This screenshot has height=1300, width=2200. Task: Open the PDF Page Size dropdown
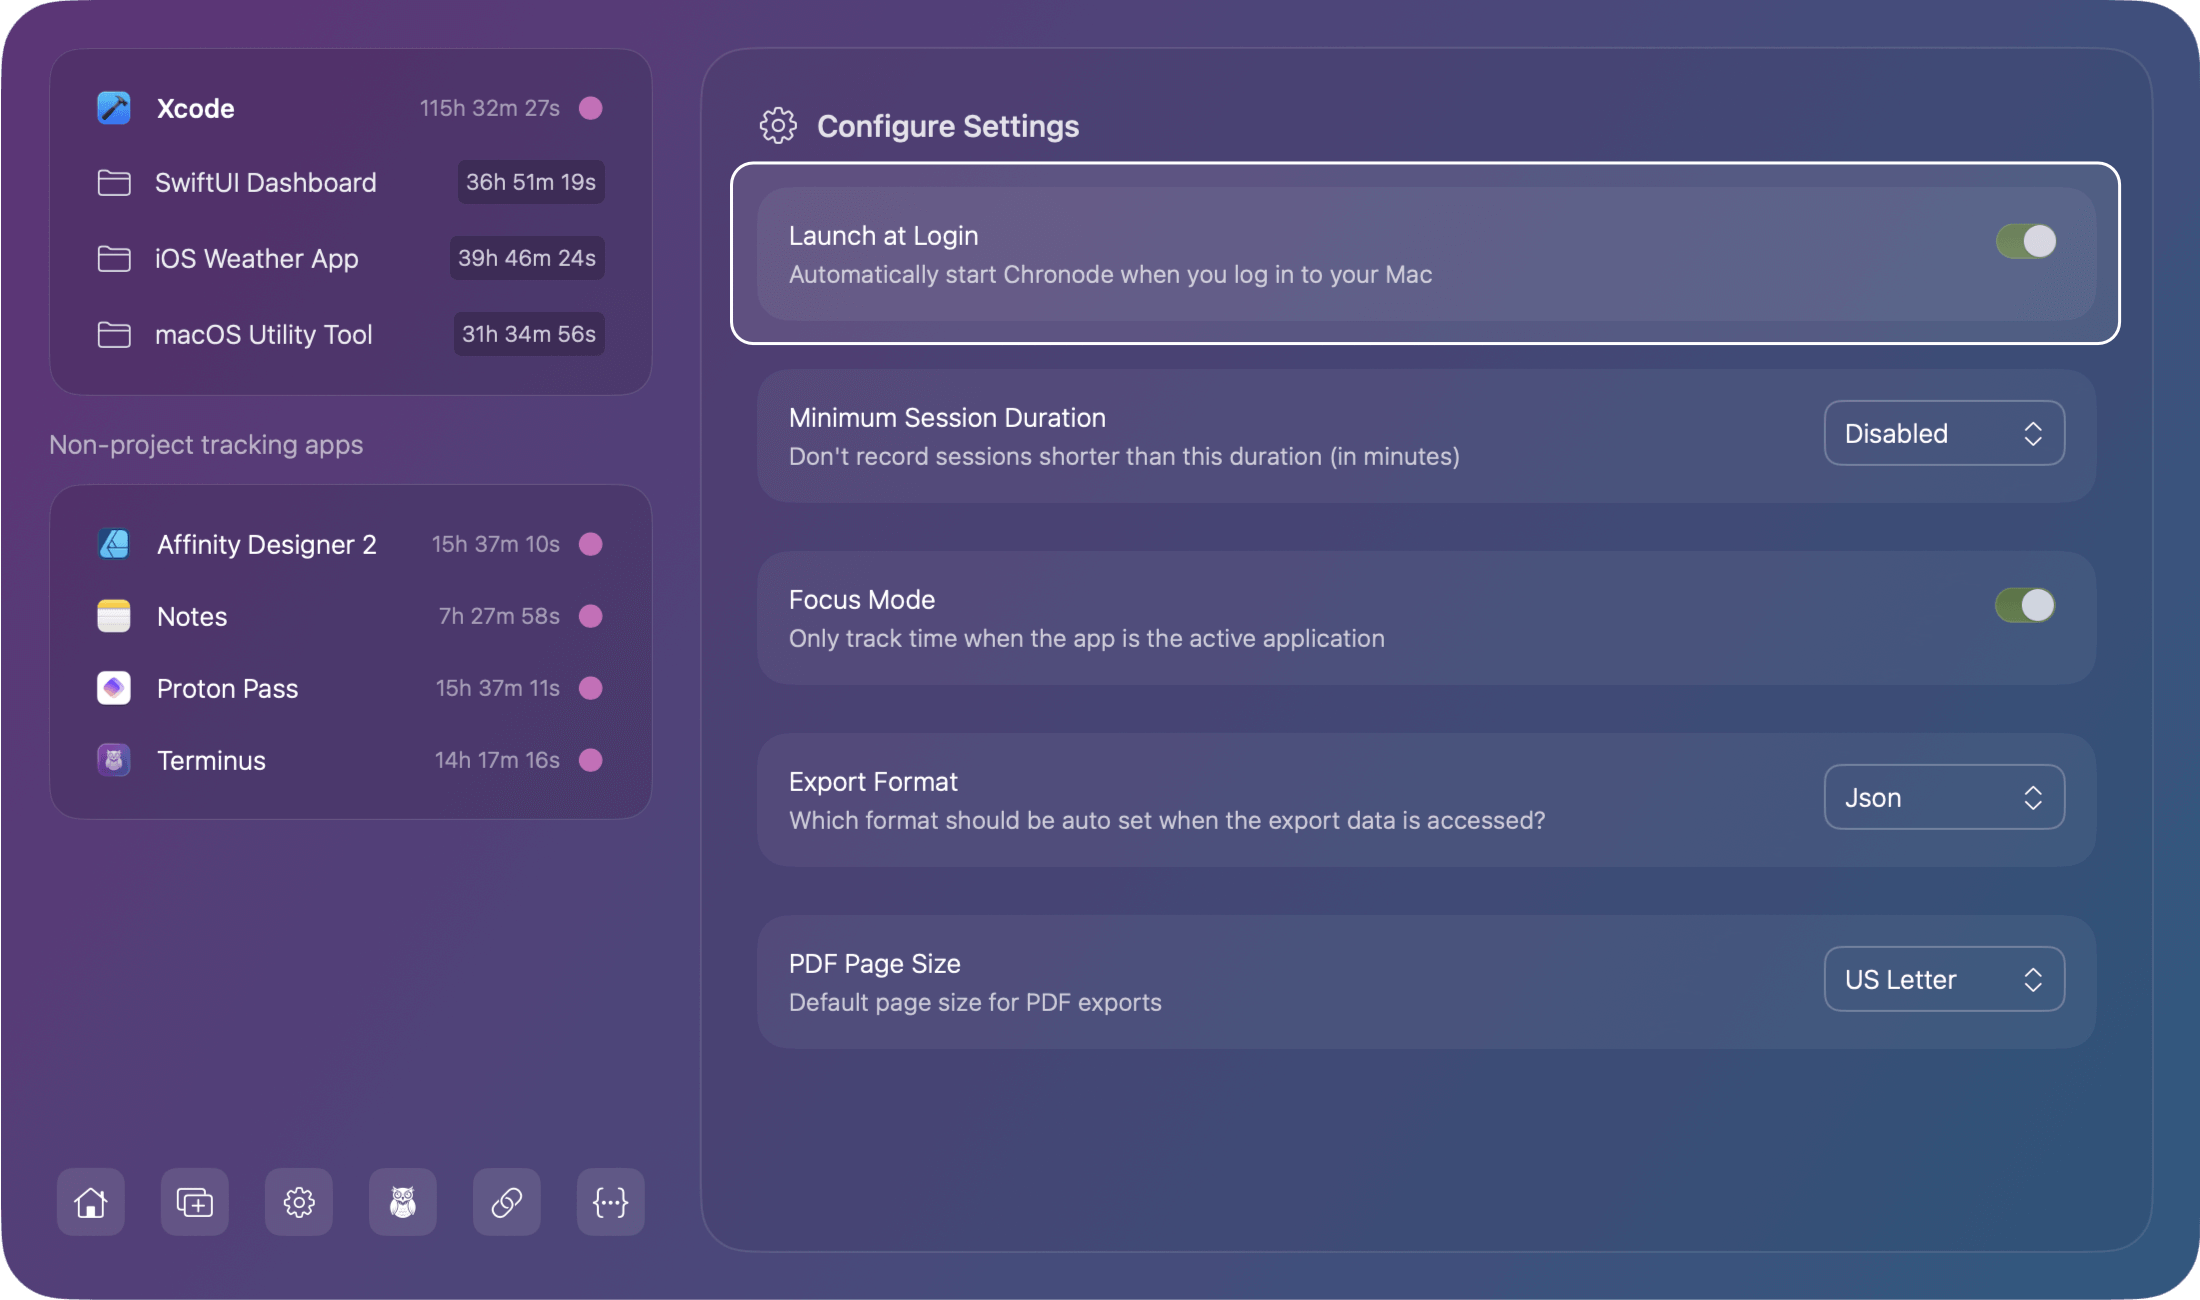click(x=1943, y=978)
